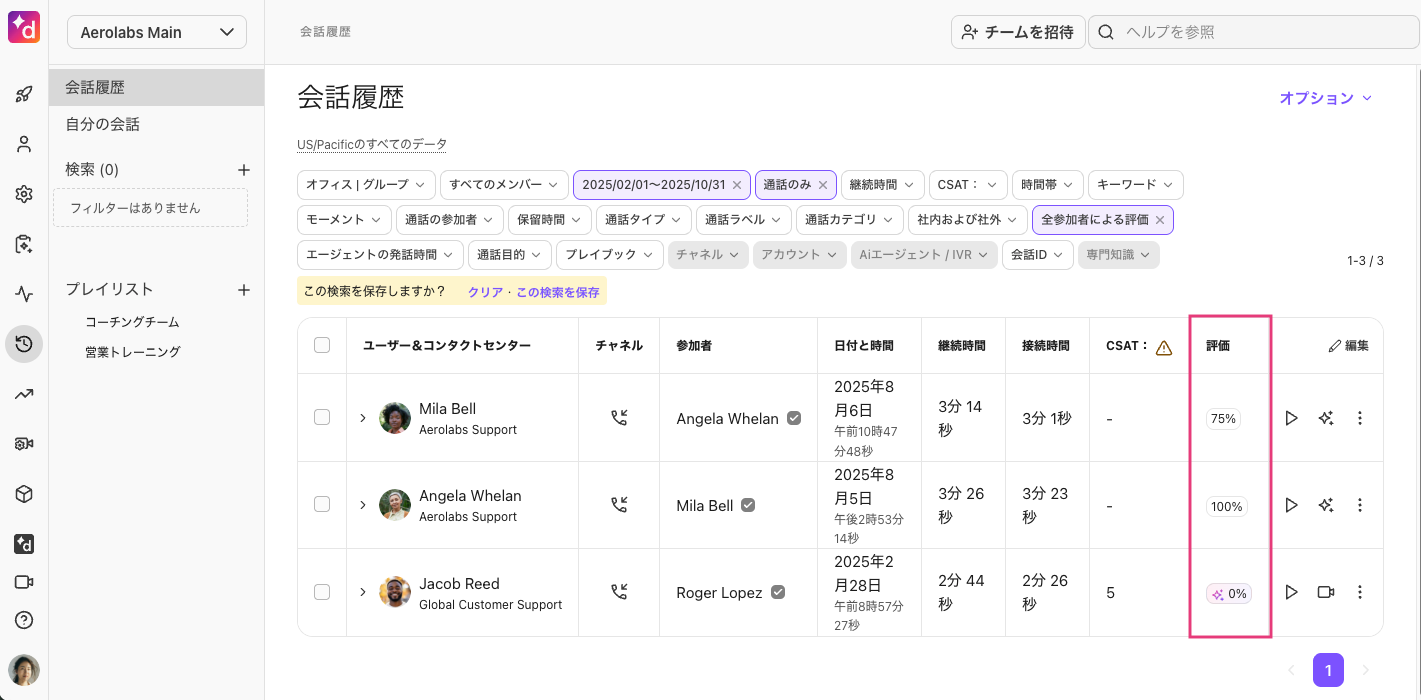Viewport: 1421px width, 700px height.
Task: Open the 営業トレーニング playlist
Action: [x=133, y=352]
